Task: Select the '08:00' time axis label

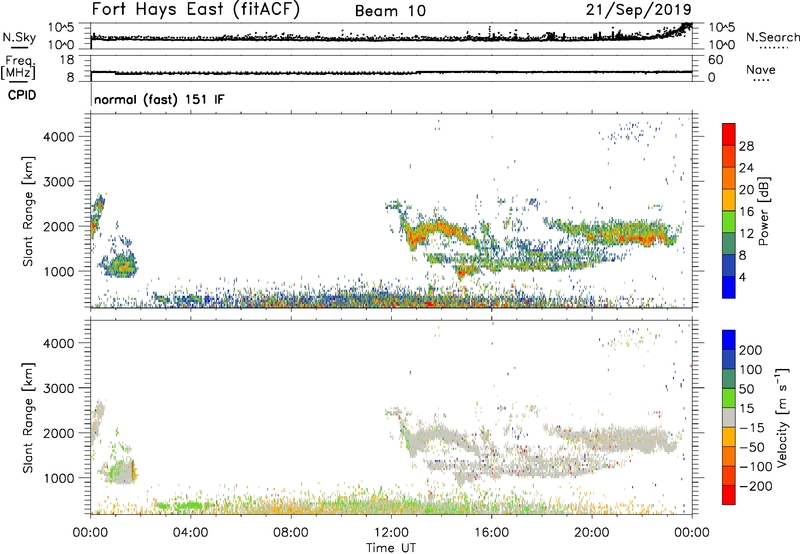Action: tap(291, 533)
